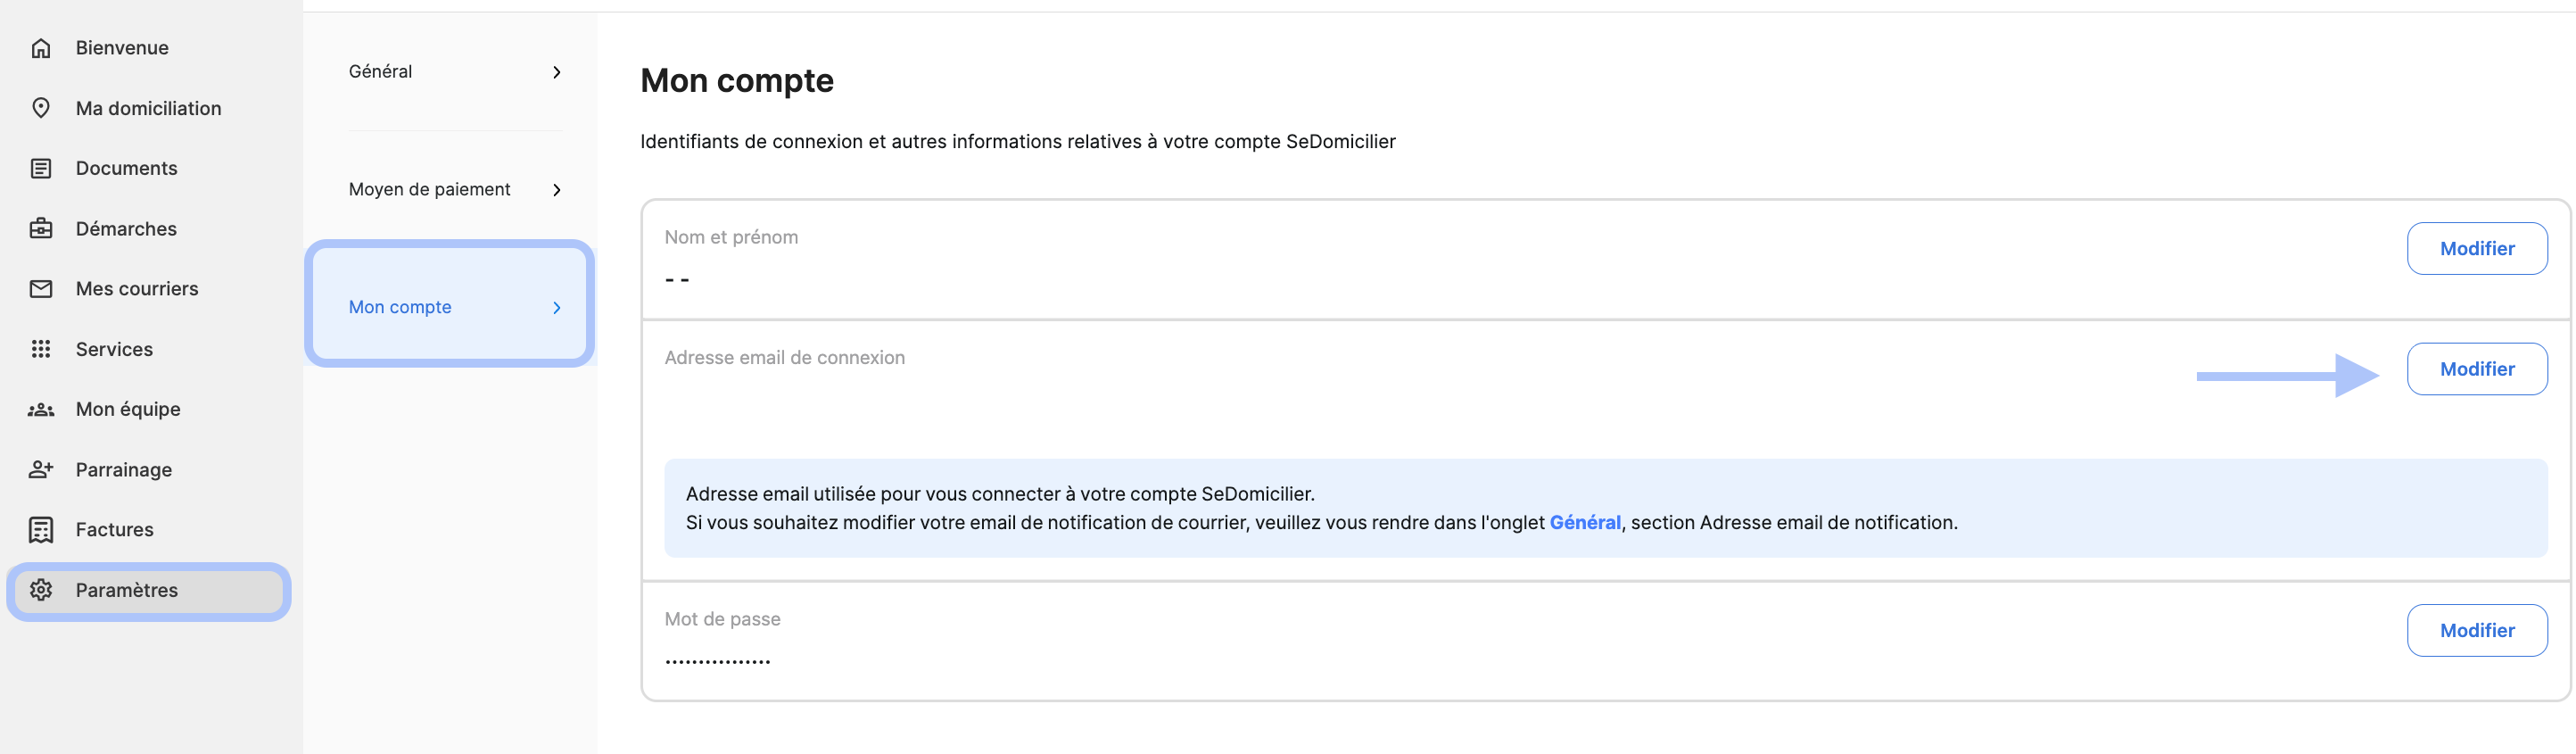
Task: Click the Mon équipe people icon
Action: pyautogui.click(x=41, y=409)
